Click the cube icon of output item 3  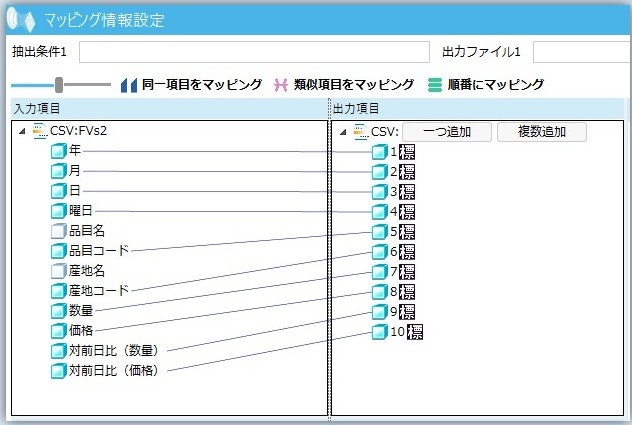click(x=379, y=192)
